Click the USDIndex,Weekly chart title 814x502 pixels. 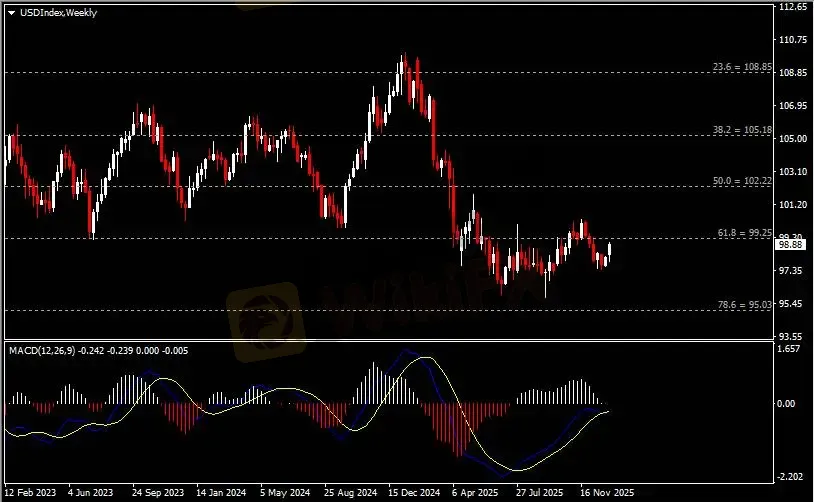53,12
